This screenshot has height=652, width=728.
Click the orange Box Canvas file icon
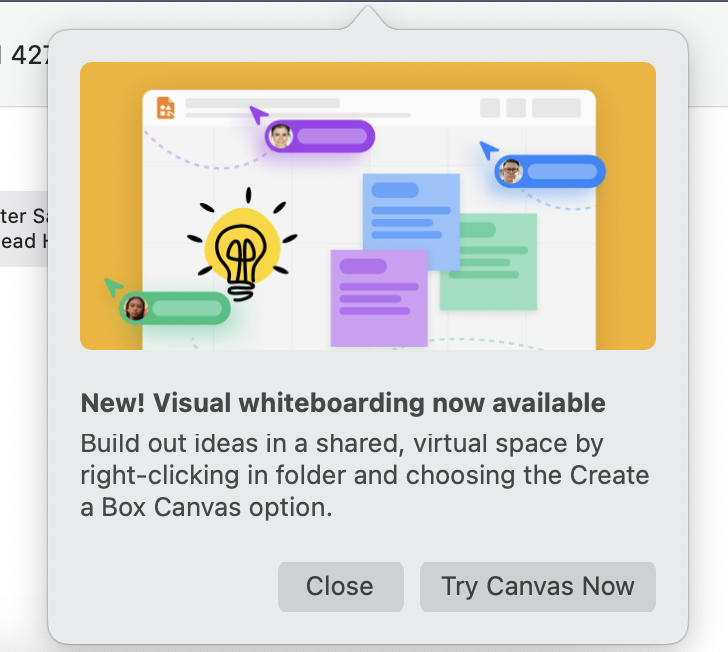(166, 108)
